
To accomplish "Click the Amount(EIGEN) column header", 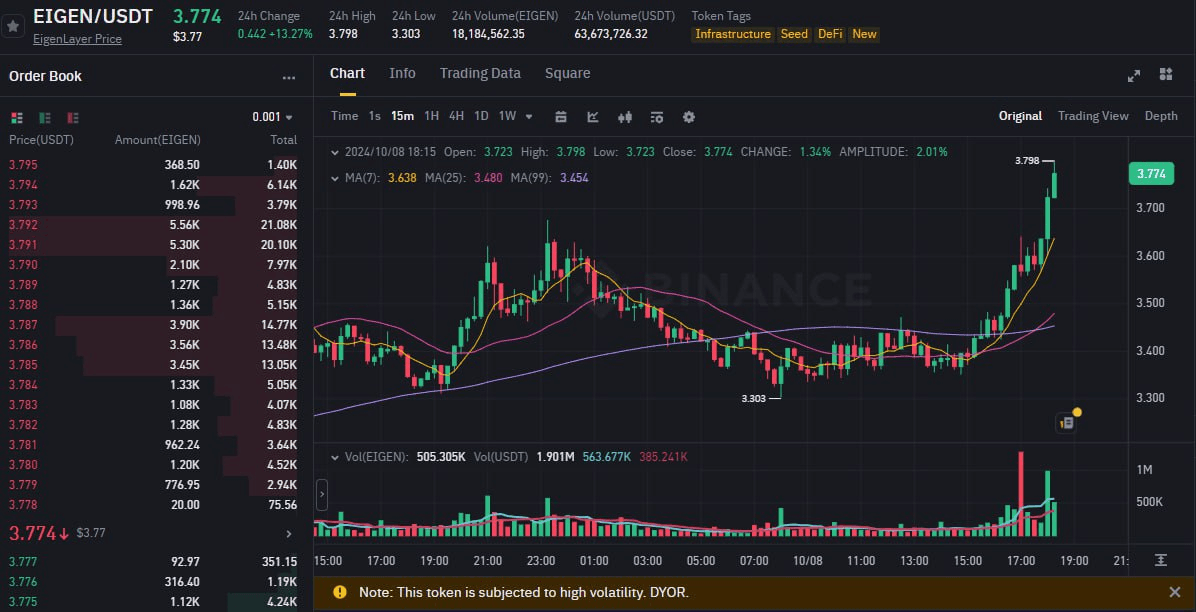I will [157, 140].
